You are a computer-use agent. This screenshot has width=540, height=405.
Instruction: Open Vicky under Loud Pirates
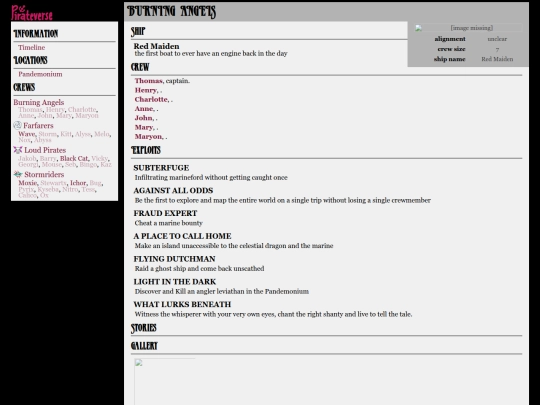click(x=100, y=158)
